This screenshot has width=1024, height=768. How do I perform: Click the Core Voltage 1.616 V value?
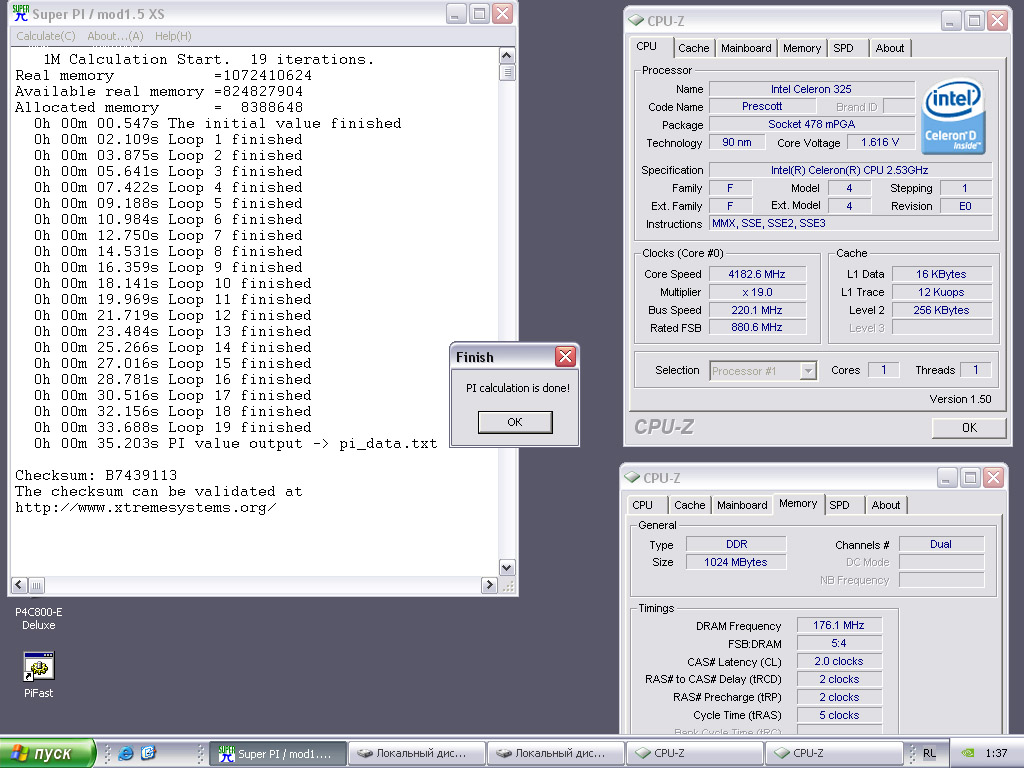(880, 142)
